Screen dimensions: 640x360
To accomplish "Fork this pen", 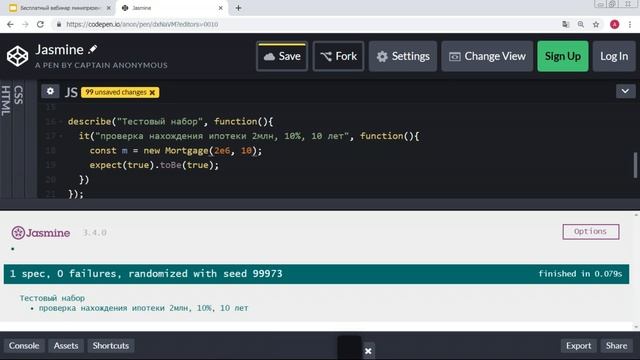I will pos(338,56).
